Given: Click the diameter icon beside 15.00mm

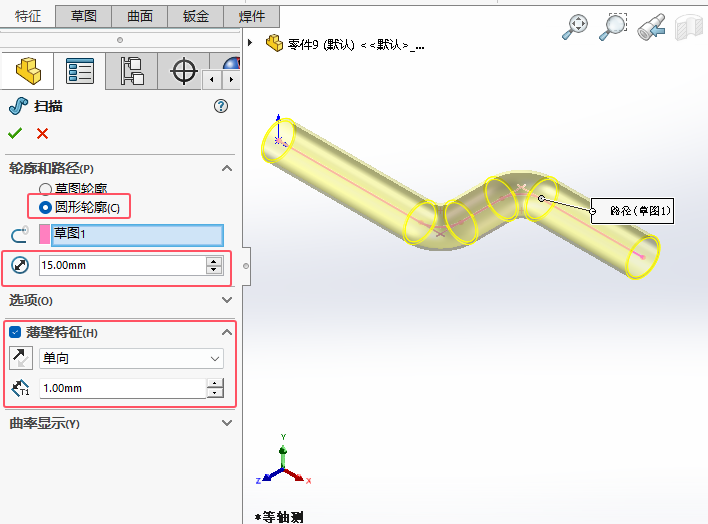Looking at the screenshot, I should [x=20, y=265].
